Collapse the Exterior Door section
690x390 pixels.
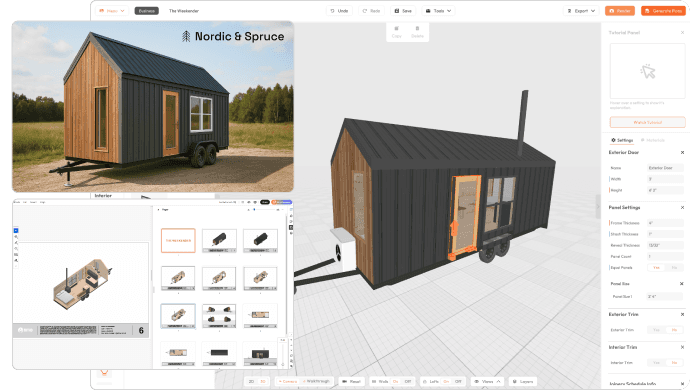pos(683,152)
